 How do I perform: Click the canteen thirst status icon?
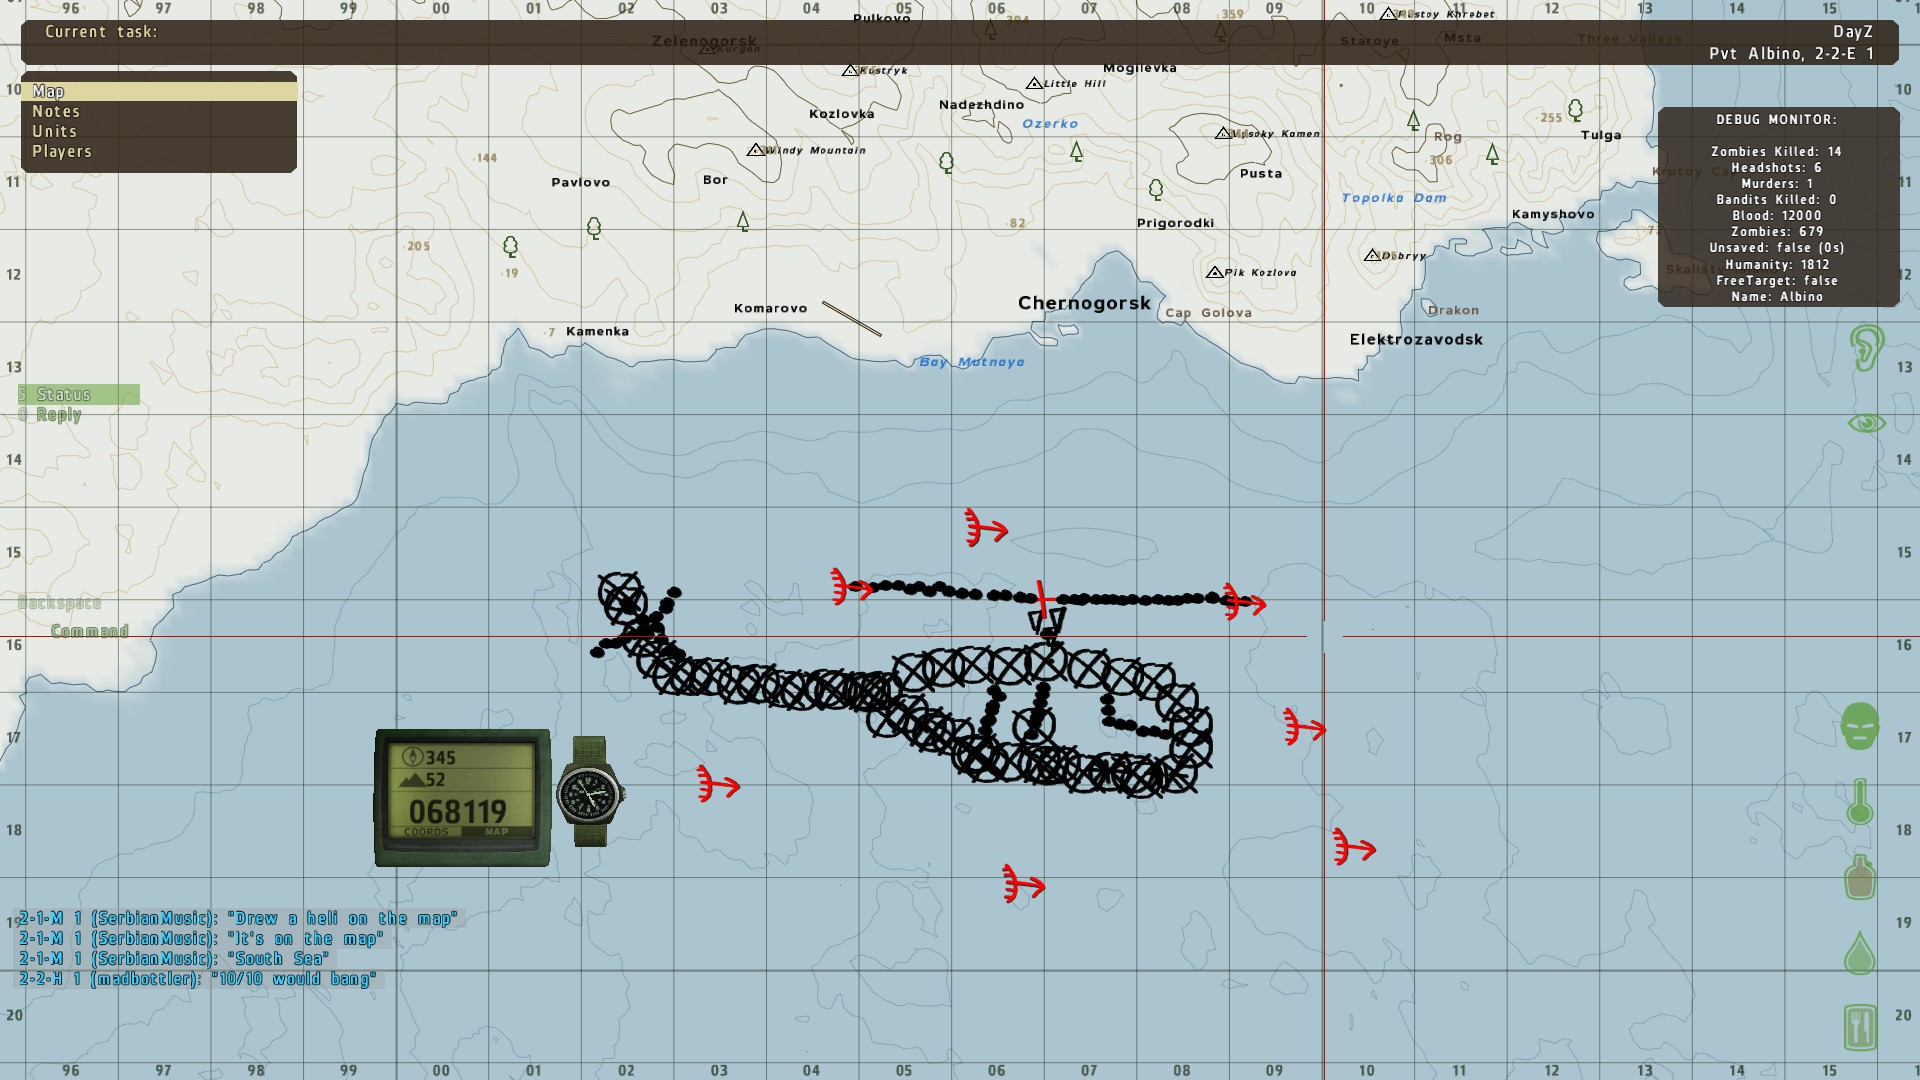(1860, 877)
